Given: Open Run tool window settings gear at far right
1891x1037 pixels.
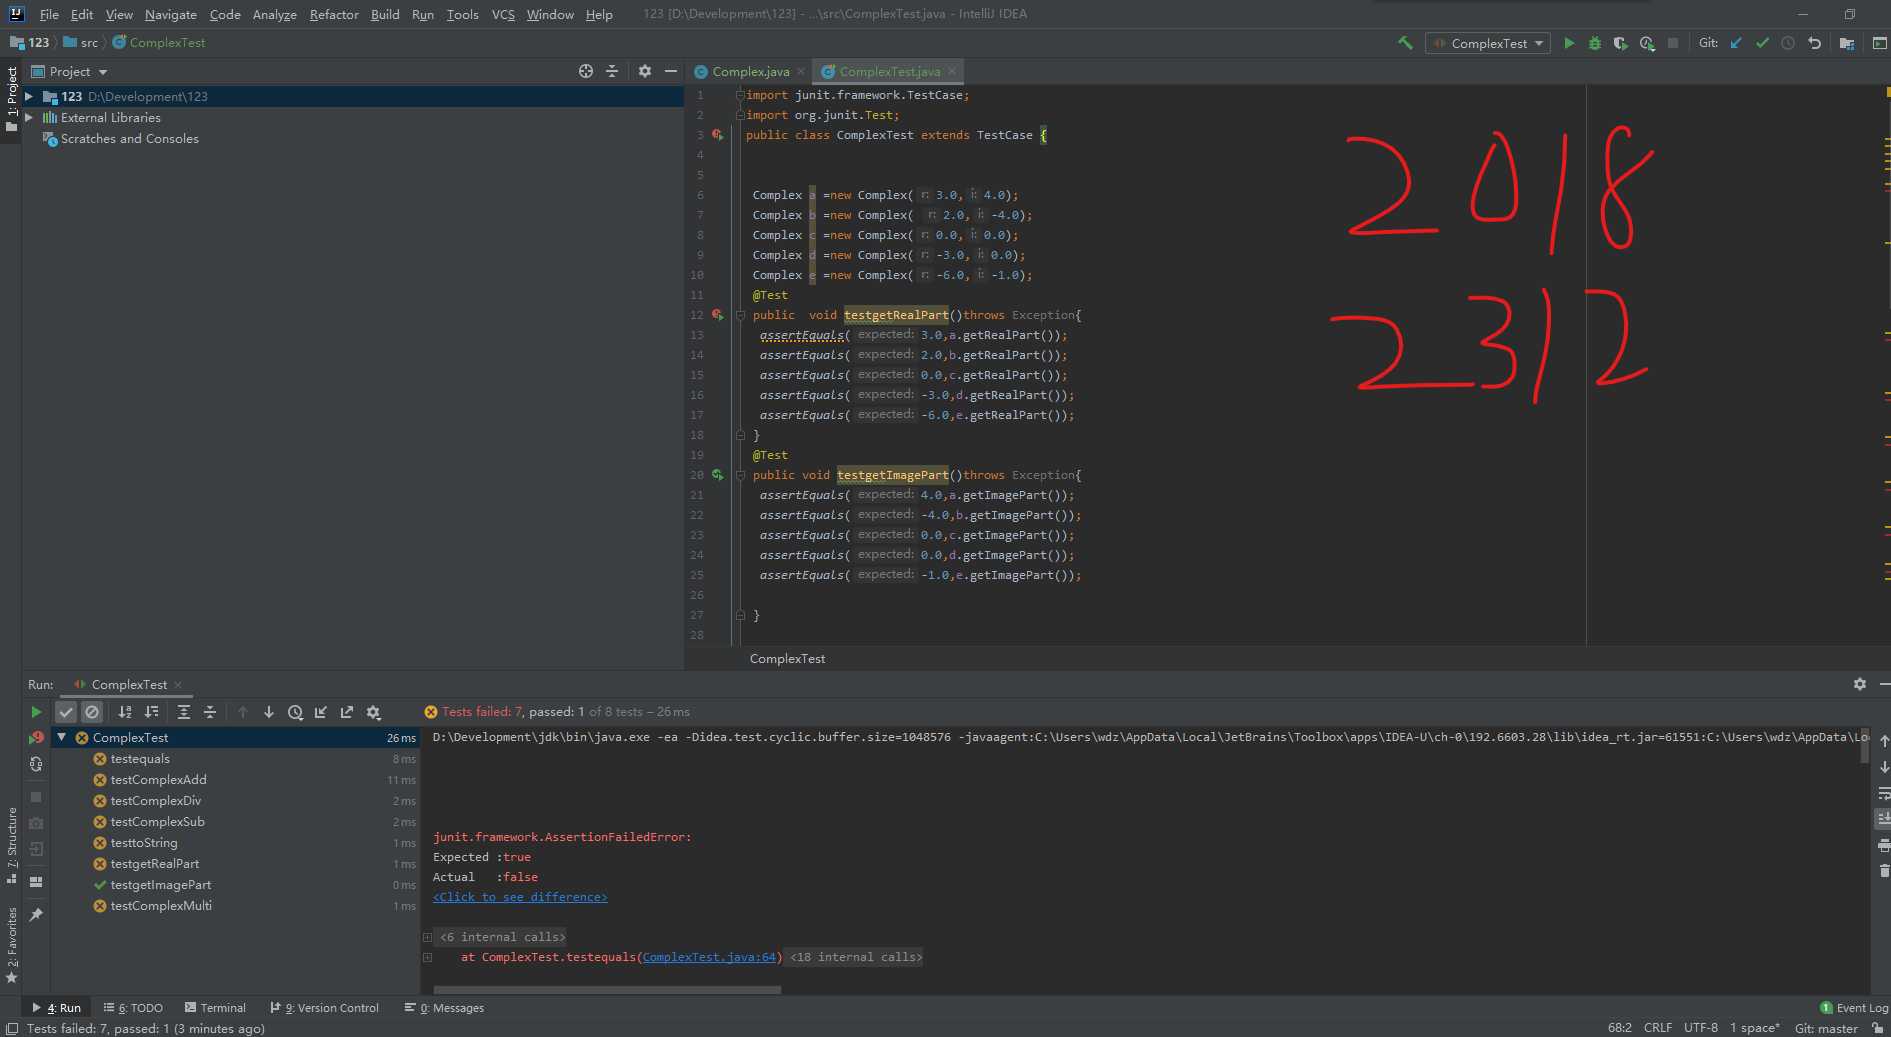Looking at the screenshot, I should pyautogui.click(x=1860, y=684).
